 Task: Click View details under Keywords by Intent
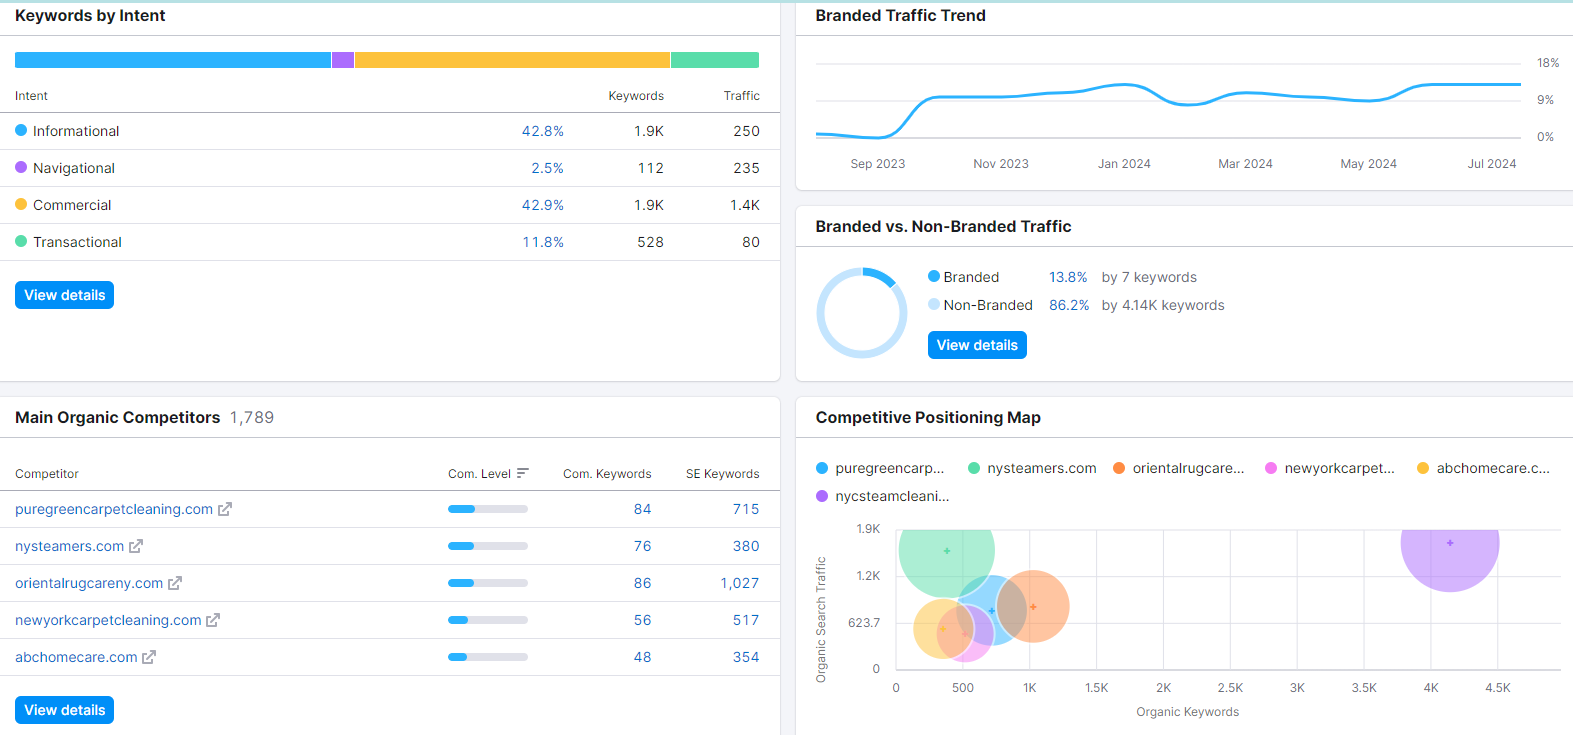click(64, 295)
